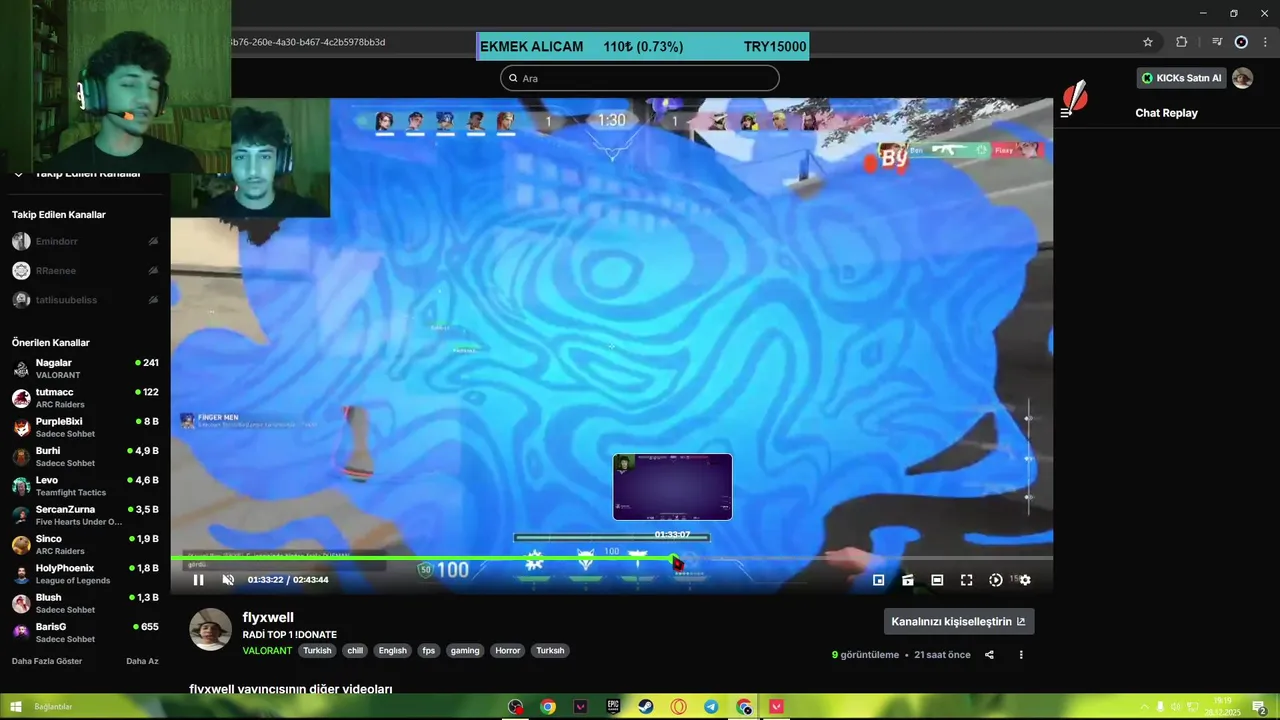Collapse Takip Edilen Kanallar chevron

[18, 174]
